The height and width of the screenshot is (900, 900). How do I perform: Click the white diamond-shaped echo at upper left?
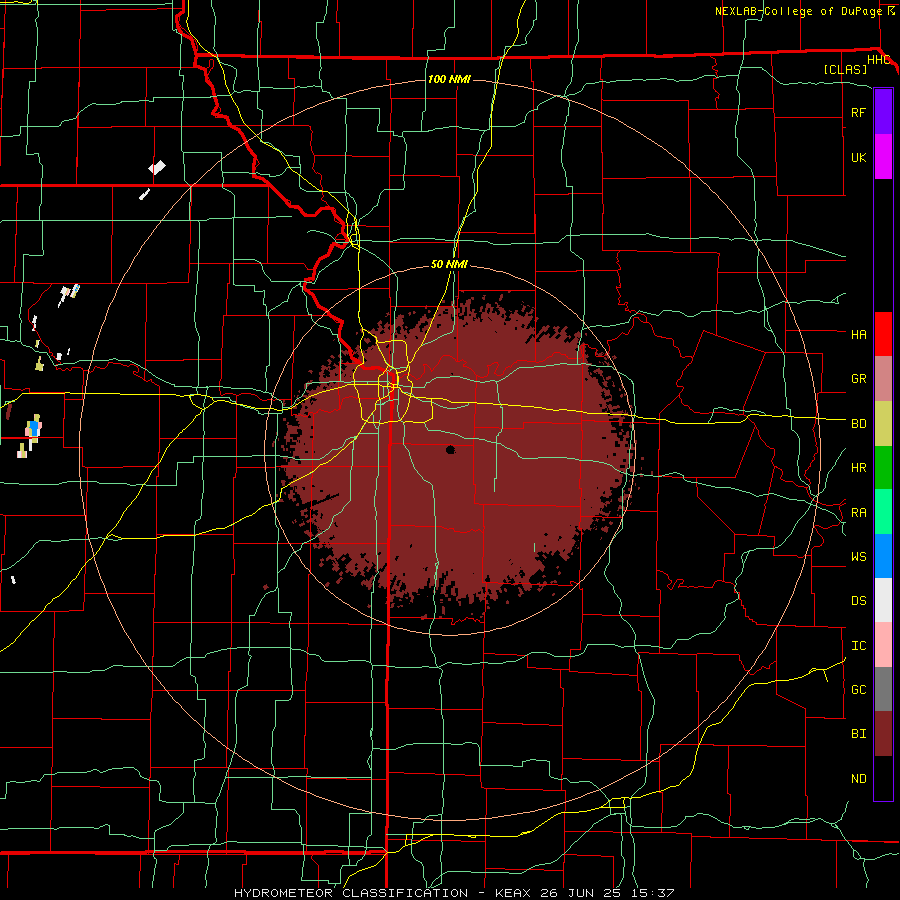157,168
